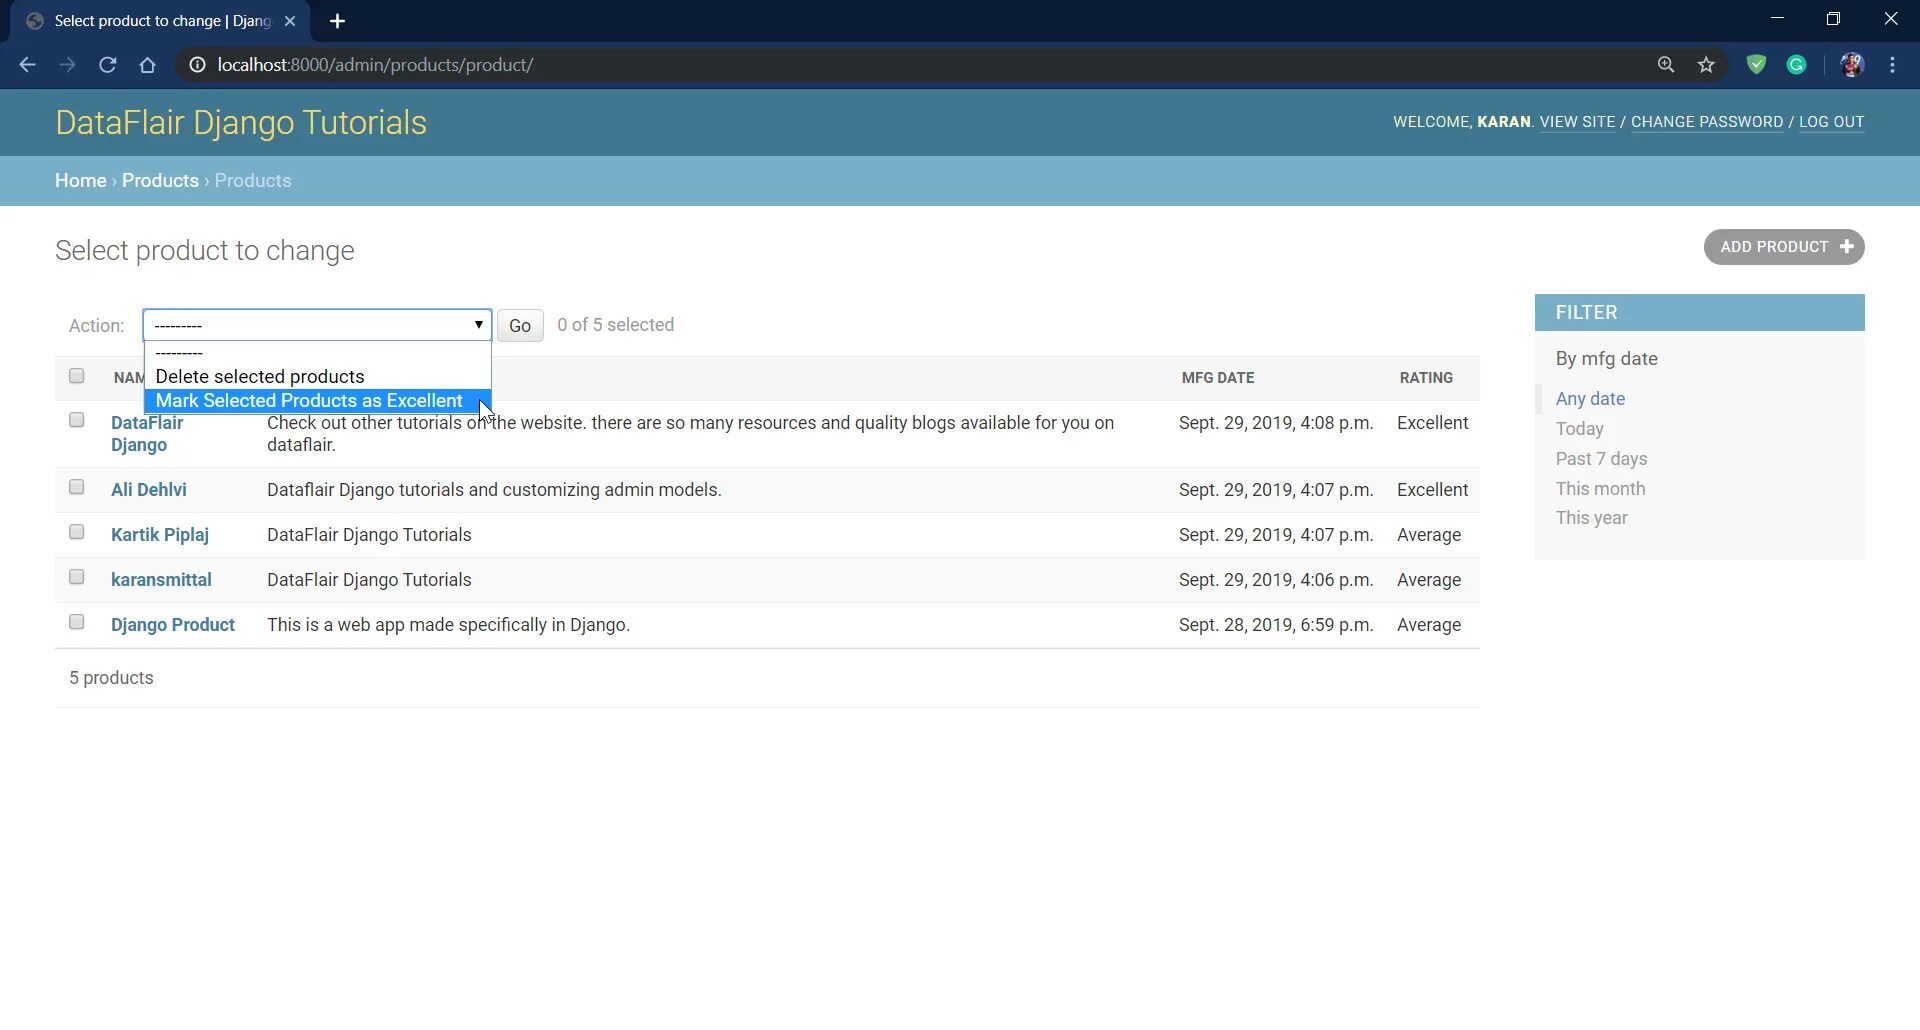
Task: Close the 'Select product to change' tab
Action: pos(289,21)
